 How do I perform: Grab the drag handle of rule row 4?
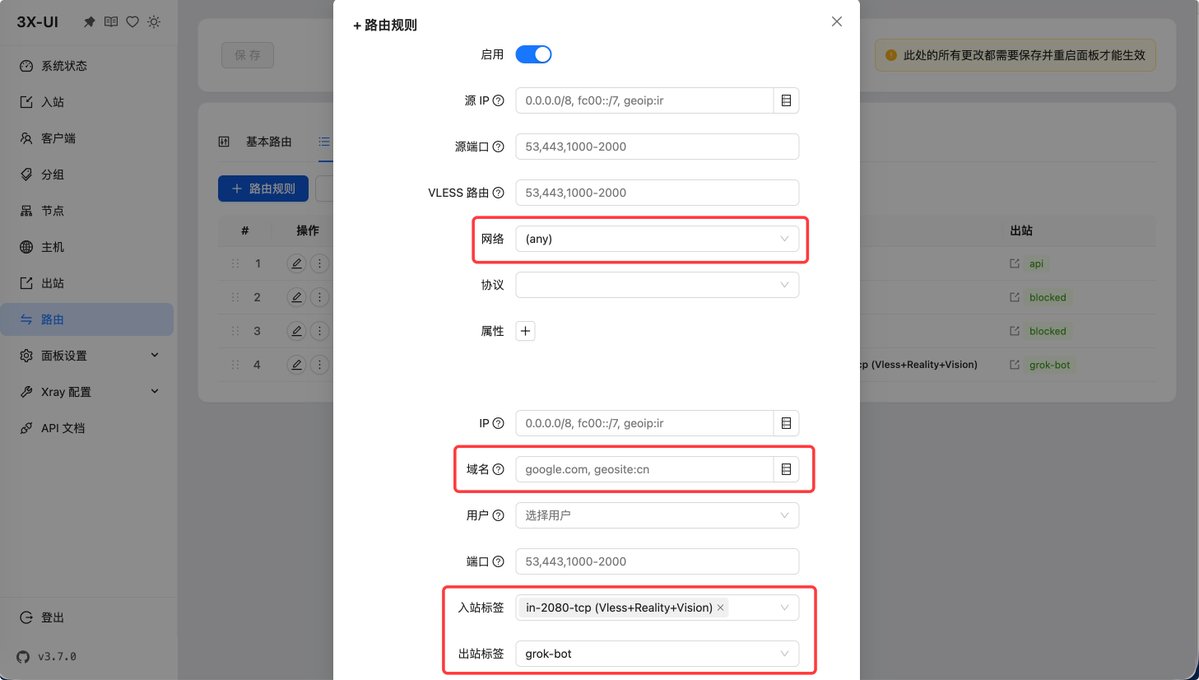tap(236, 365)
